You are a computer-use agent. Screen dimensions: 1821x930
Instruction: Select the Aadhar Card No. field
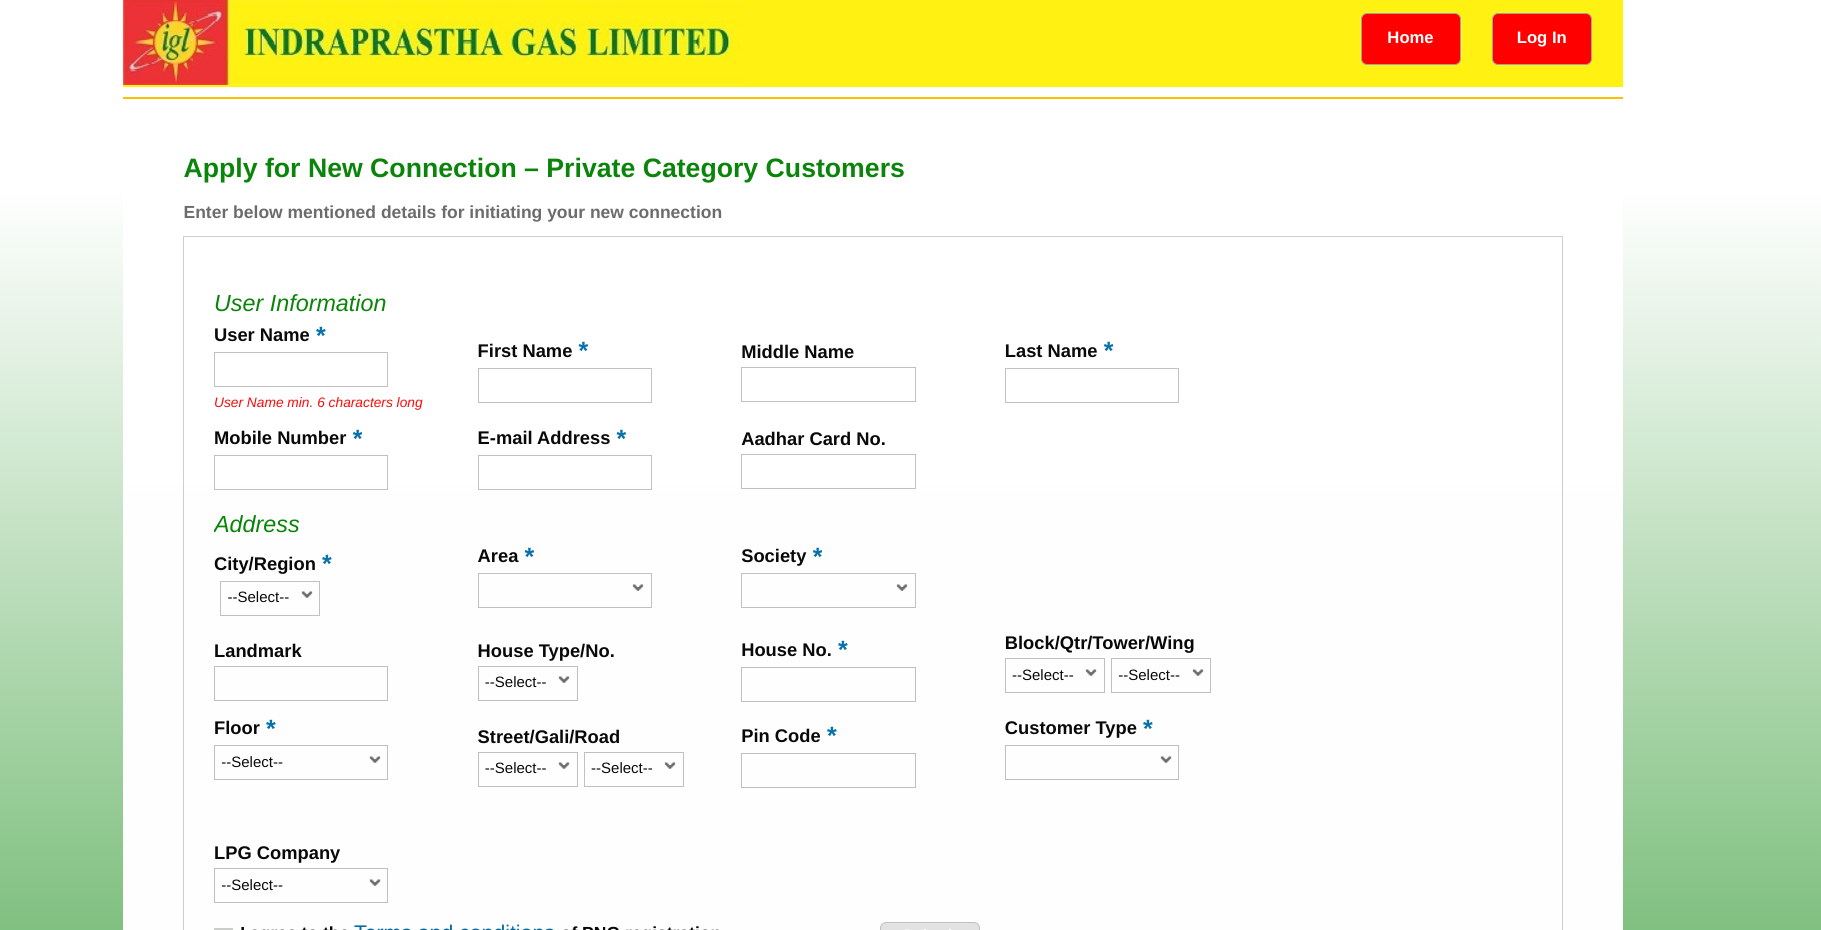828,472
